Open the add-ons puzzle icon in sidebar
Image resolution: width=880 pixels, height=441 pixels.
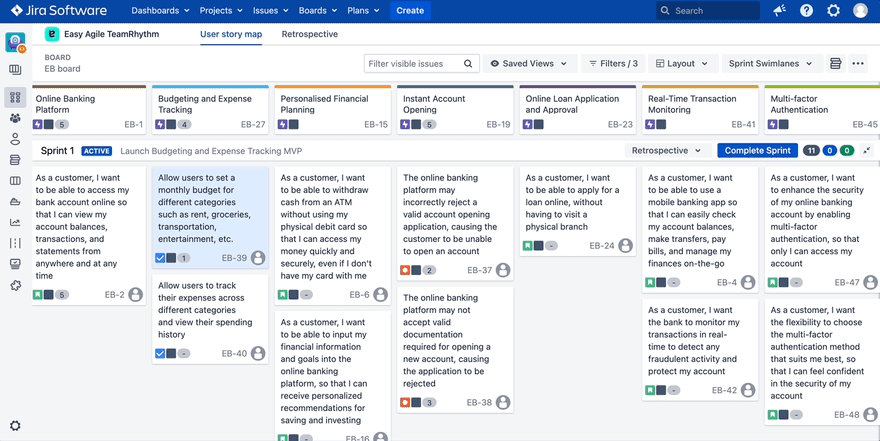(15, 285)
